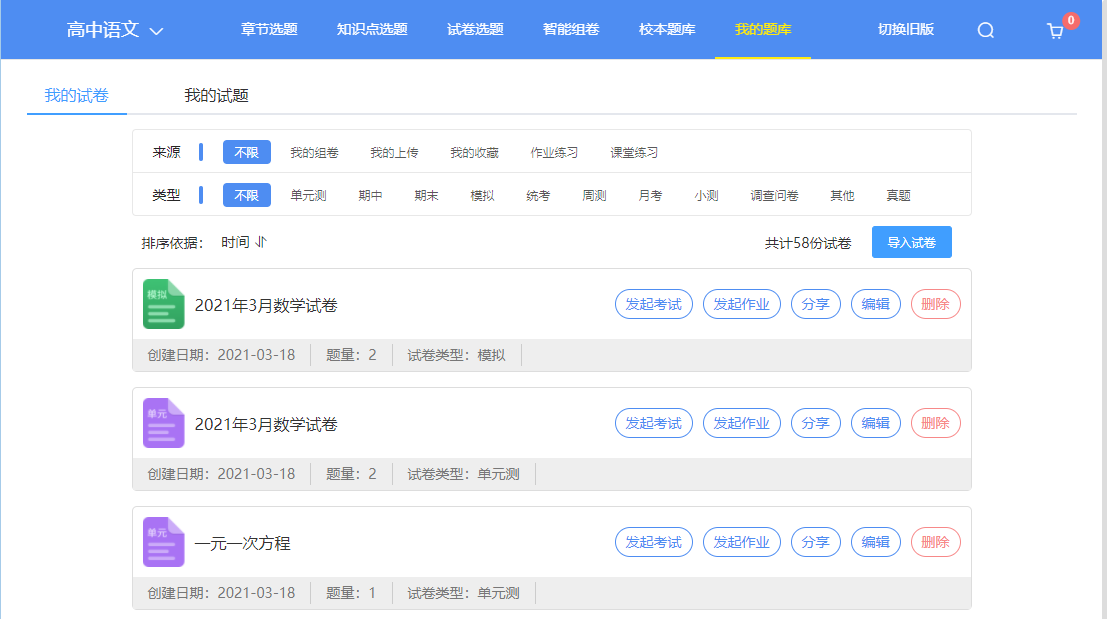Open the 一元一次方程 paper title

pos(243,544)
